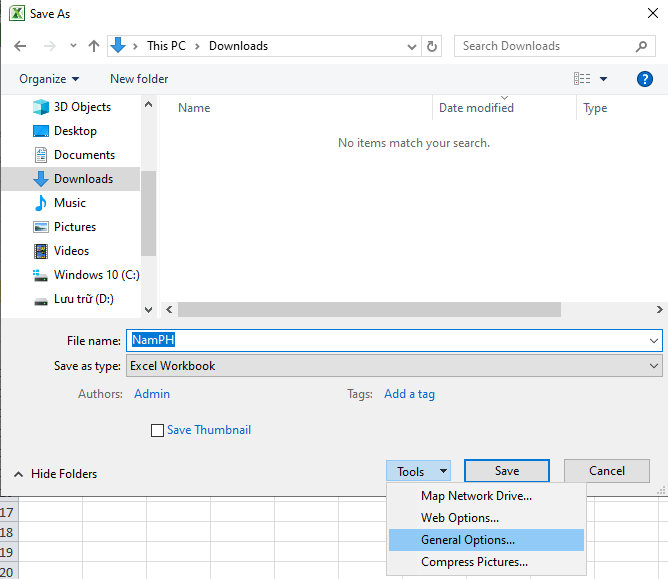Select 3D Objects in the navigation pane
Image resolution: width=668 pixels, height=579 pixels.
pos(72,107)
